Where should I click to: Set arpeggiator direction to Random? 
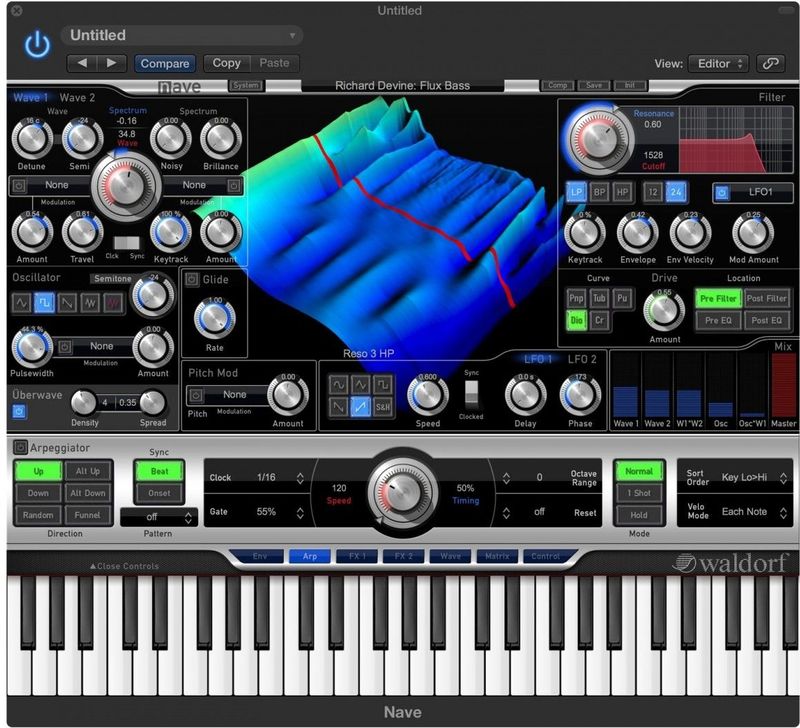coord(38,515)
